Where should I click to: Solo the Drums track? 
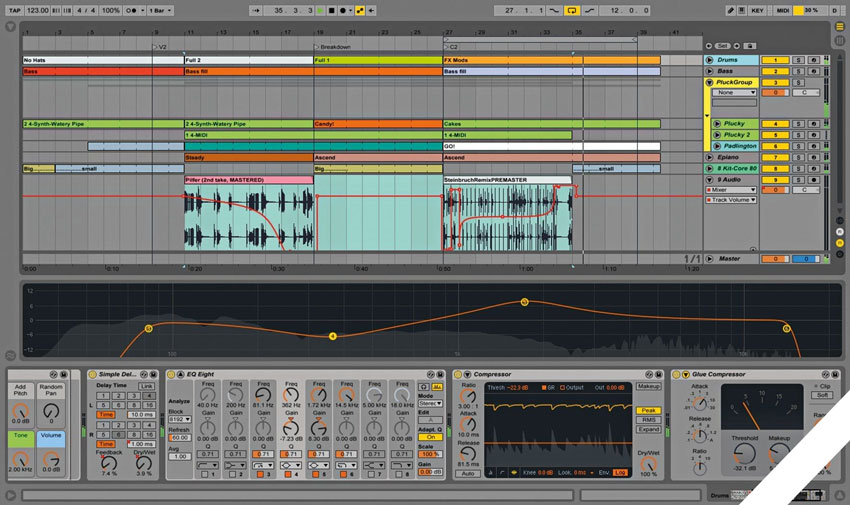point(798,60)
